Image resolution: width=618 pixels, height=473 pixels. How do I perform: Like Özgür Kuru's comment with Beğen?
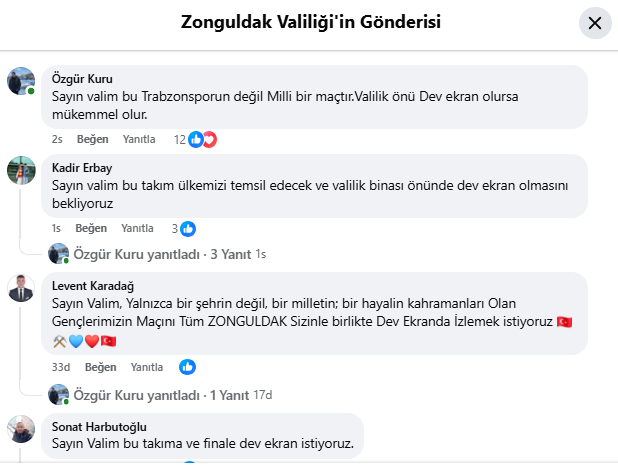pos(92,140)
